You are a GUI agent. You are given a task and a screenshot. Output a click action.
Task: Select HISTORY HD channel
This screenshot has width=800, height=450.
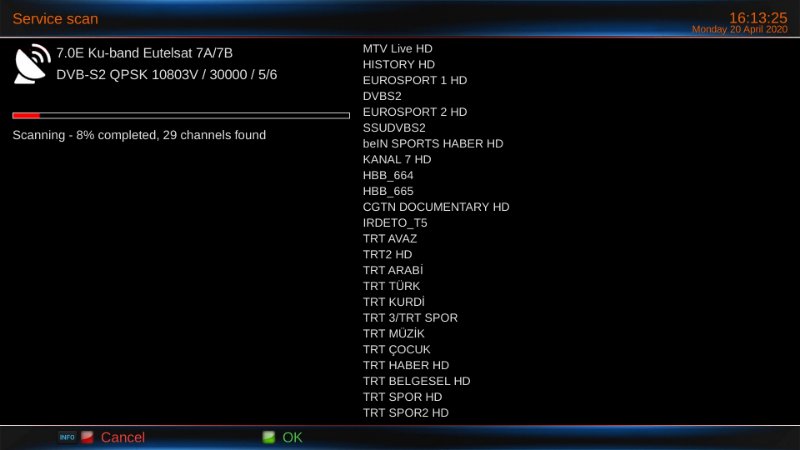(399, 64)
